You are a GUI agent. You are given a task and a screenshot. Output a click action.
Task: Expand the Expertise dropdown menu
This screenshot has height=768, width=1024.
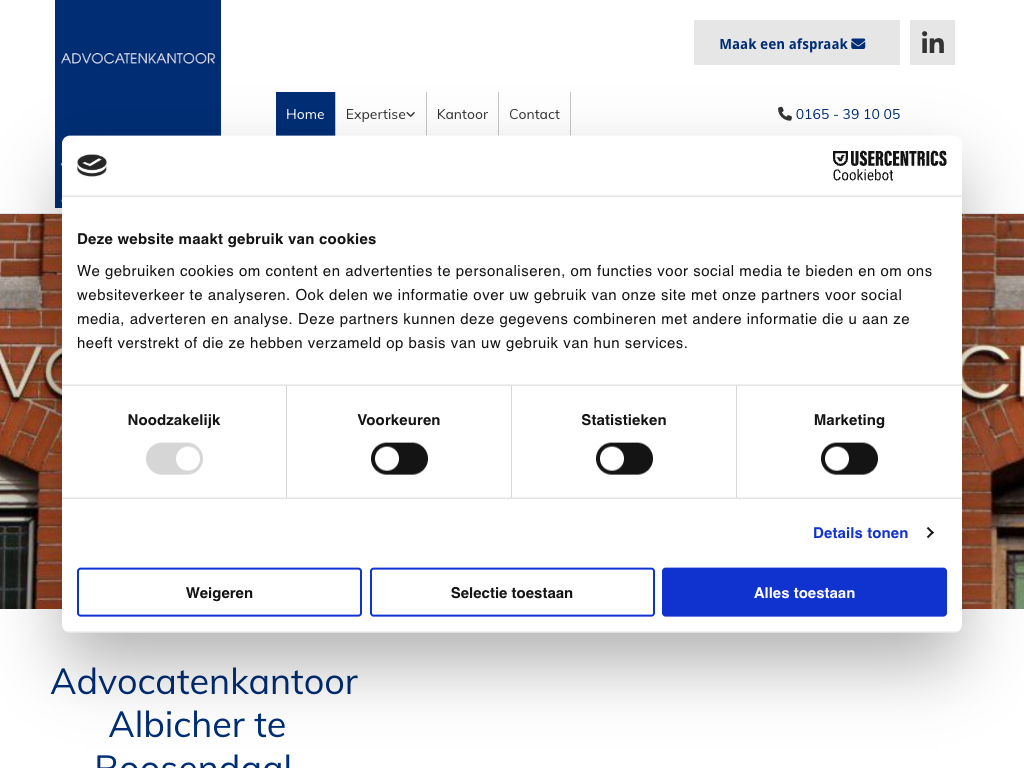coord(380,114)
